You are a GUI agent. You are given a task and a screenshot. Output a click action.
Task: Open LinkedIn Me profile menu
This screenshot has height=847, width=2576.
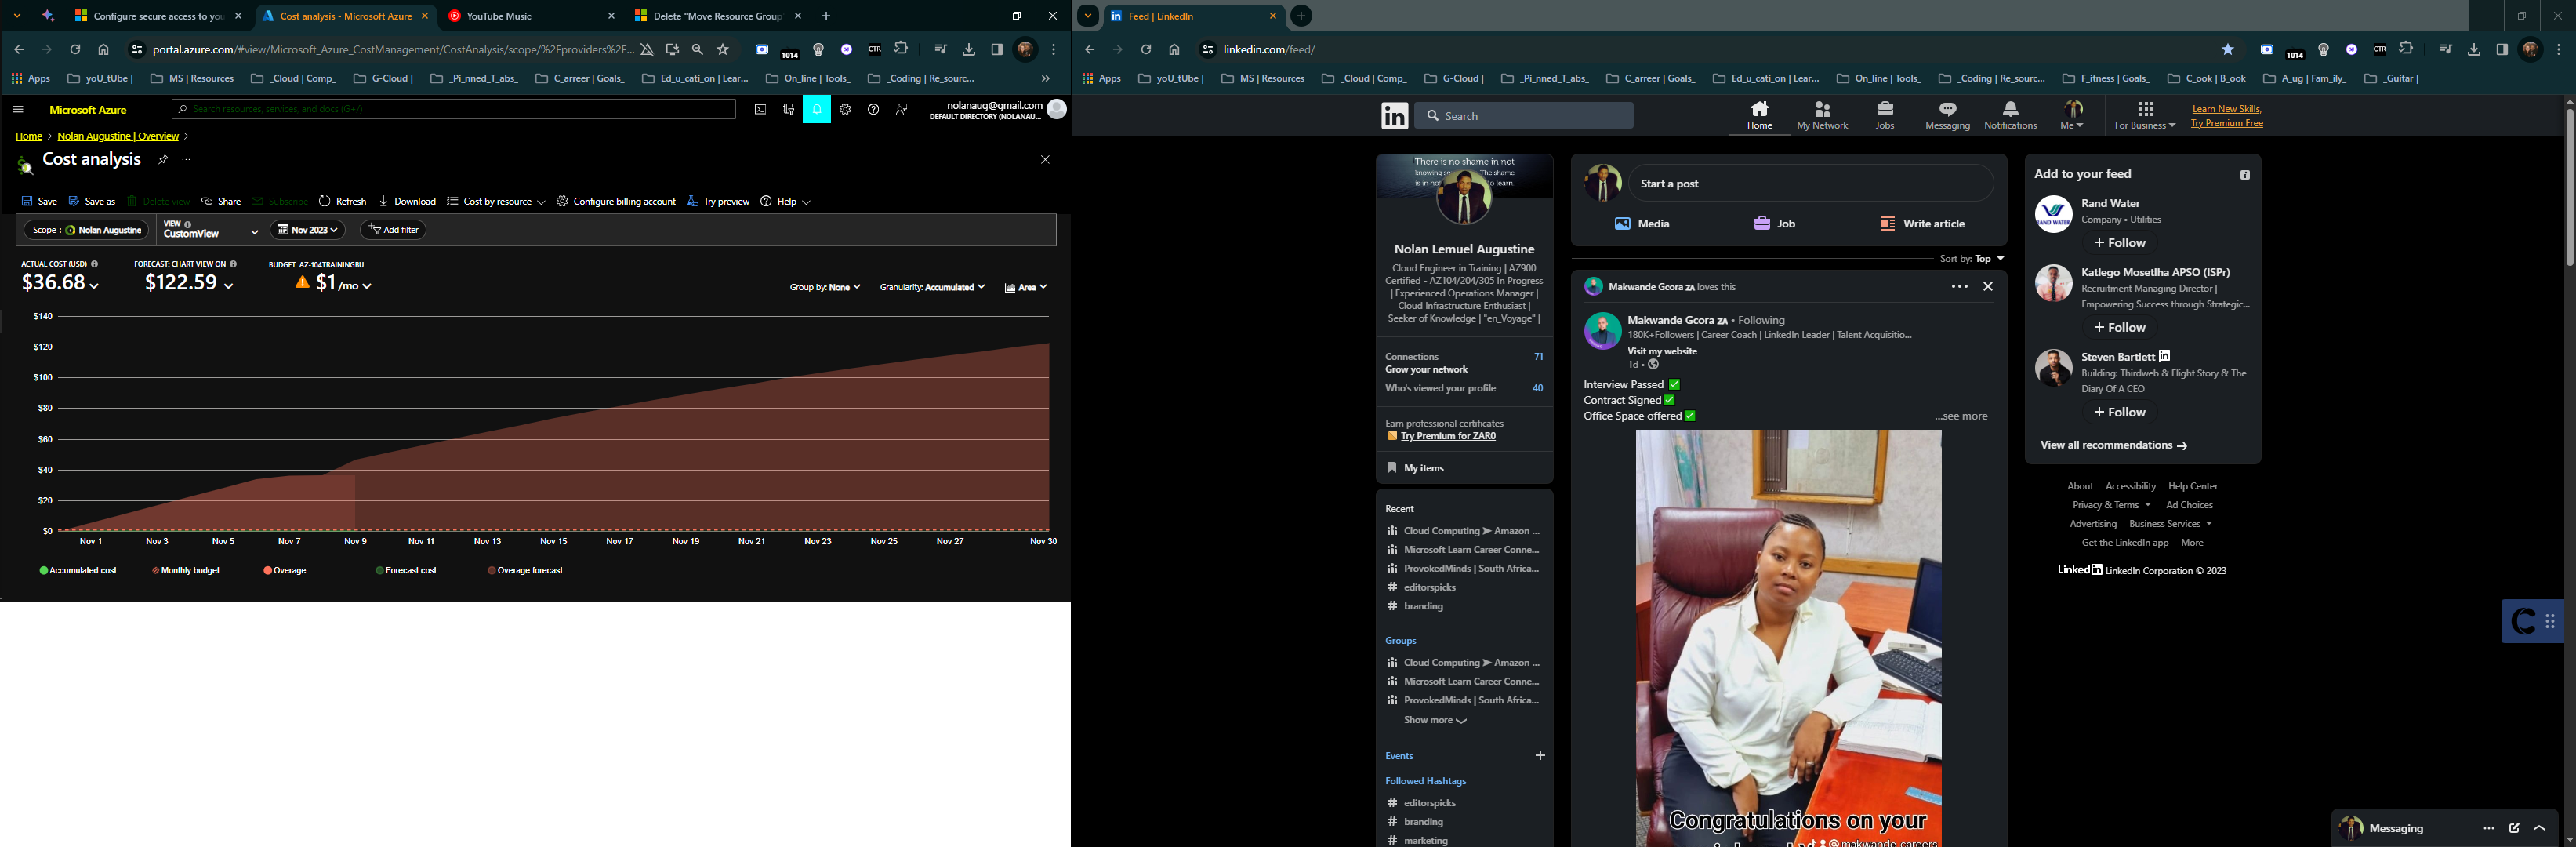2072,116
